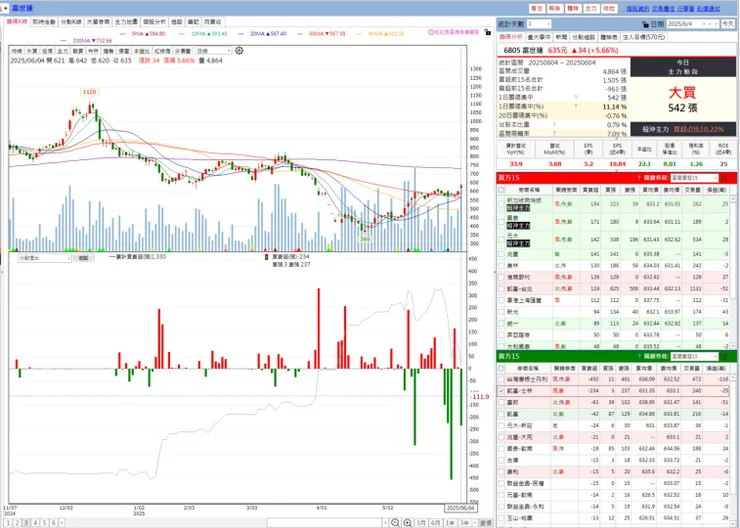Check the box for 港商野村 row
Image resolution: width=740 pixels, height=528 pixels.
(x=501, y=277)
